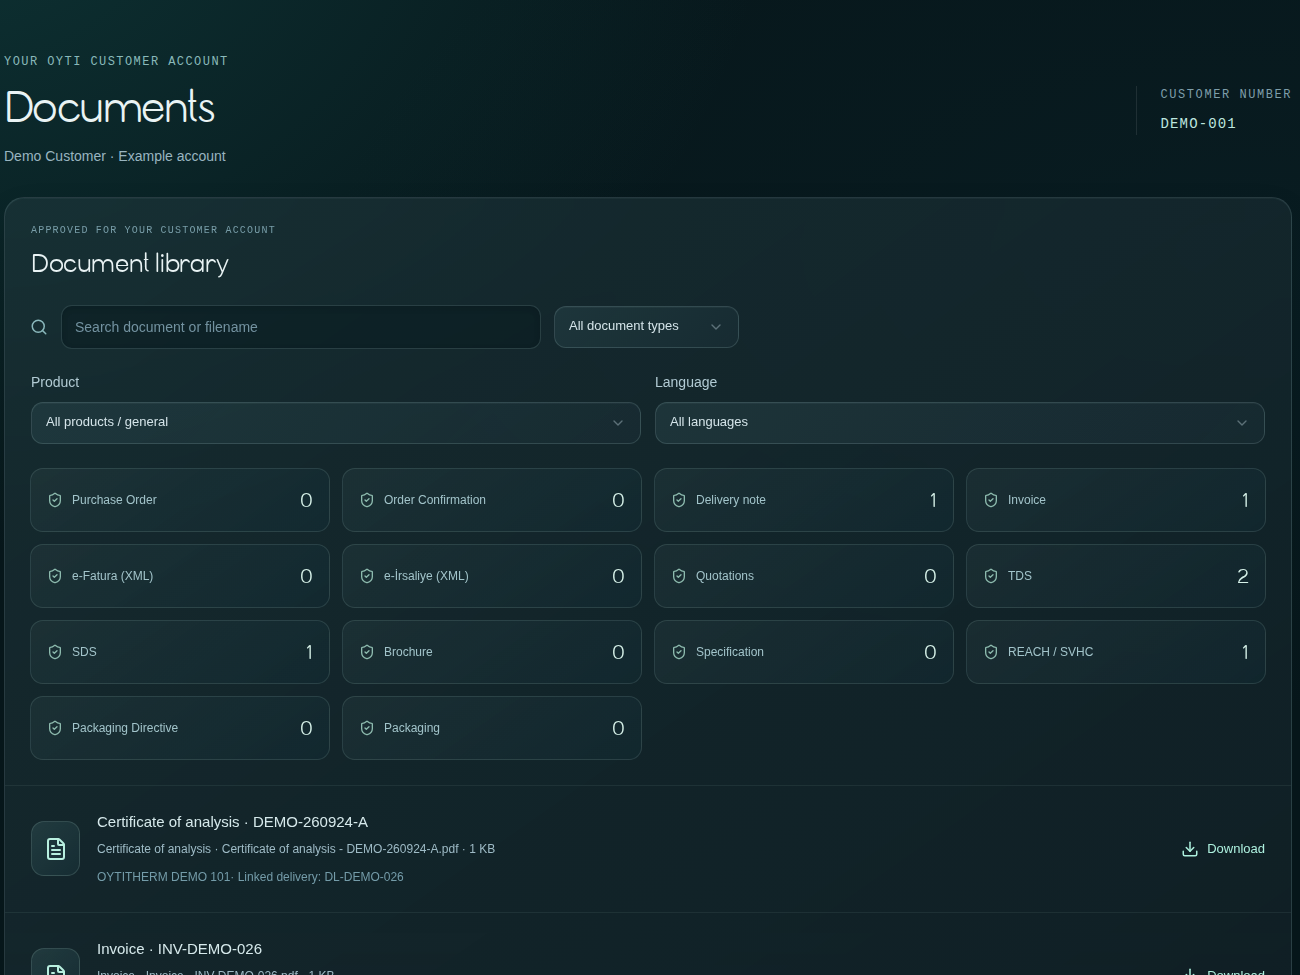Click the Brochure shield icon
The image size is (1300, 975).
367,652
